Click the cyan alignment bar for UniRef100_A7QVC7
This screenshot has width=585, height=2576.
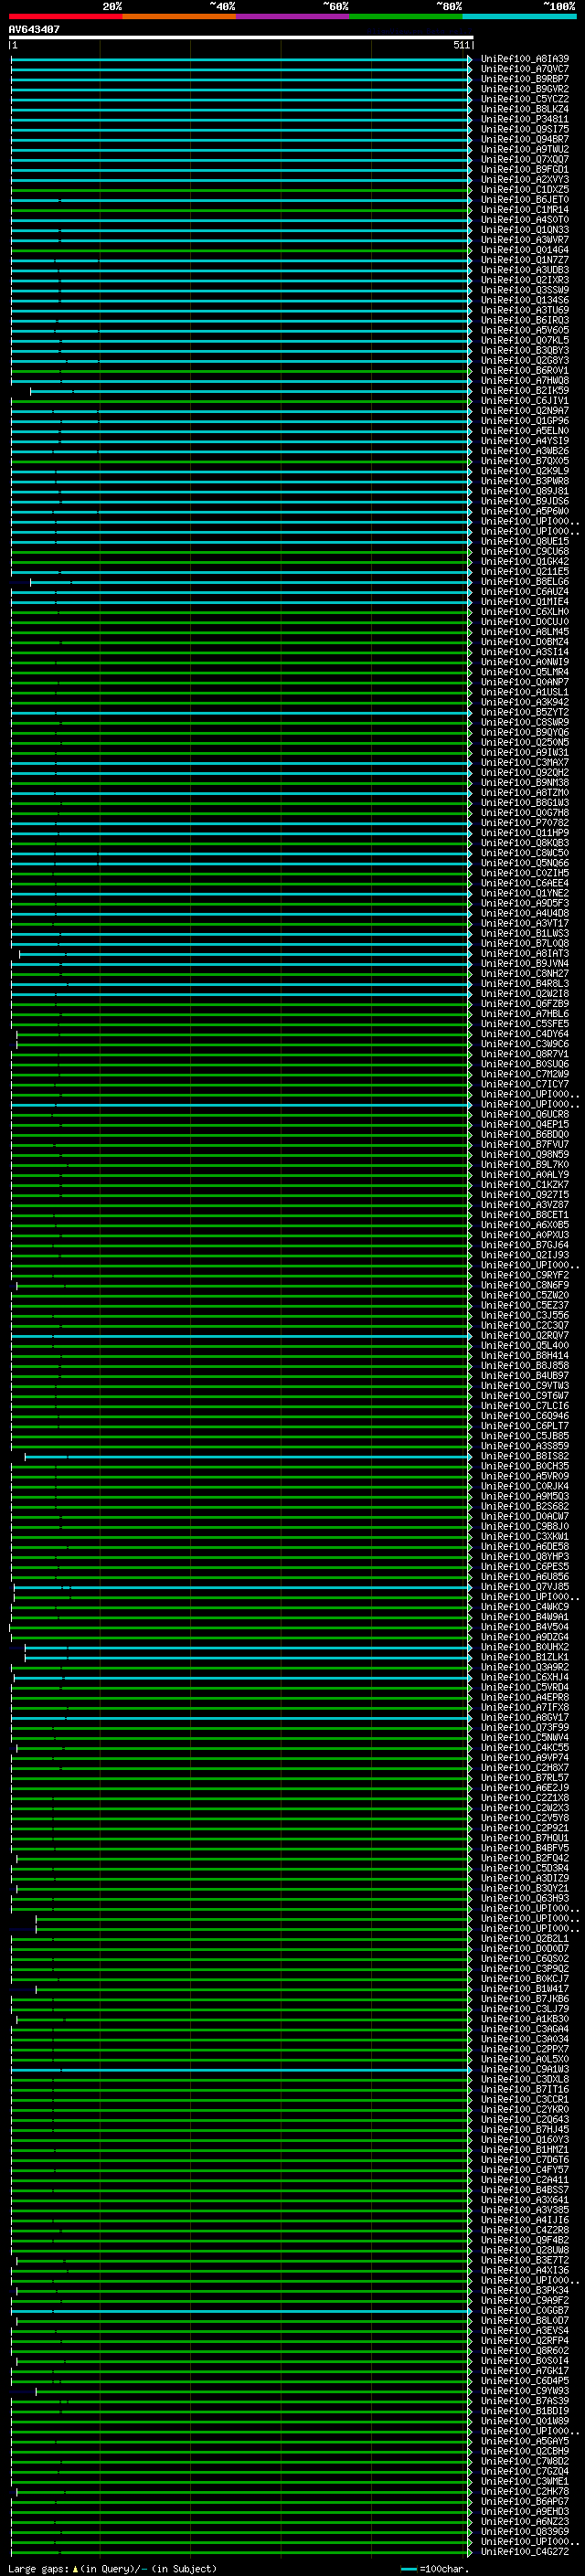coord(240,69)
